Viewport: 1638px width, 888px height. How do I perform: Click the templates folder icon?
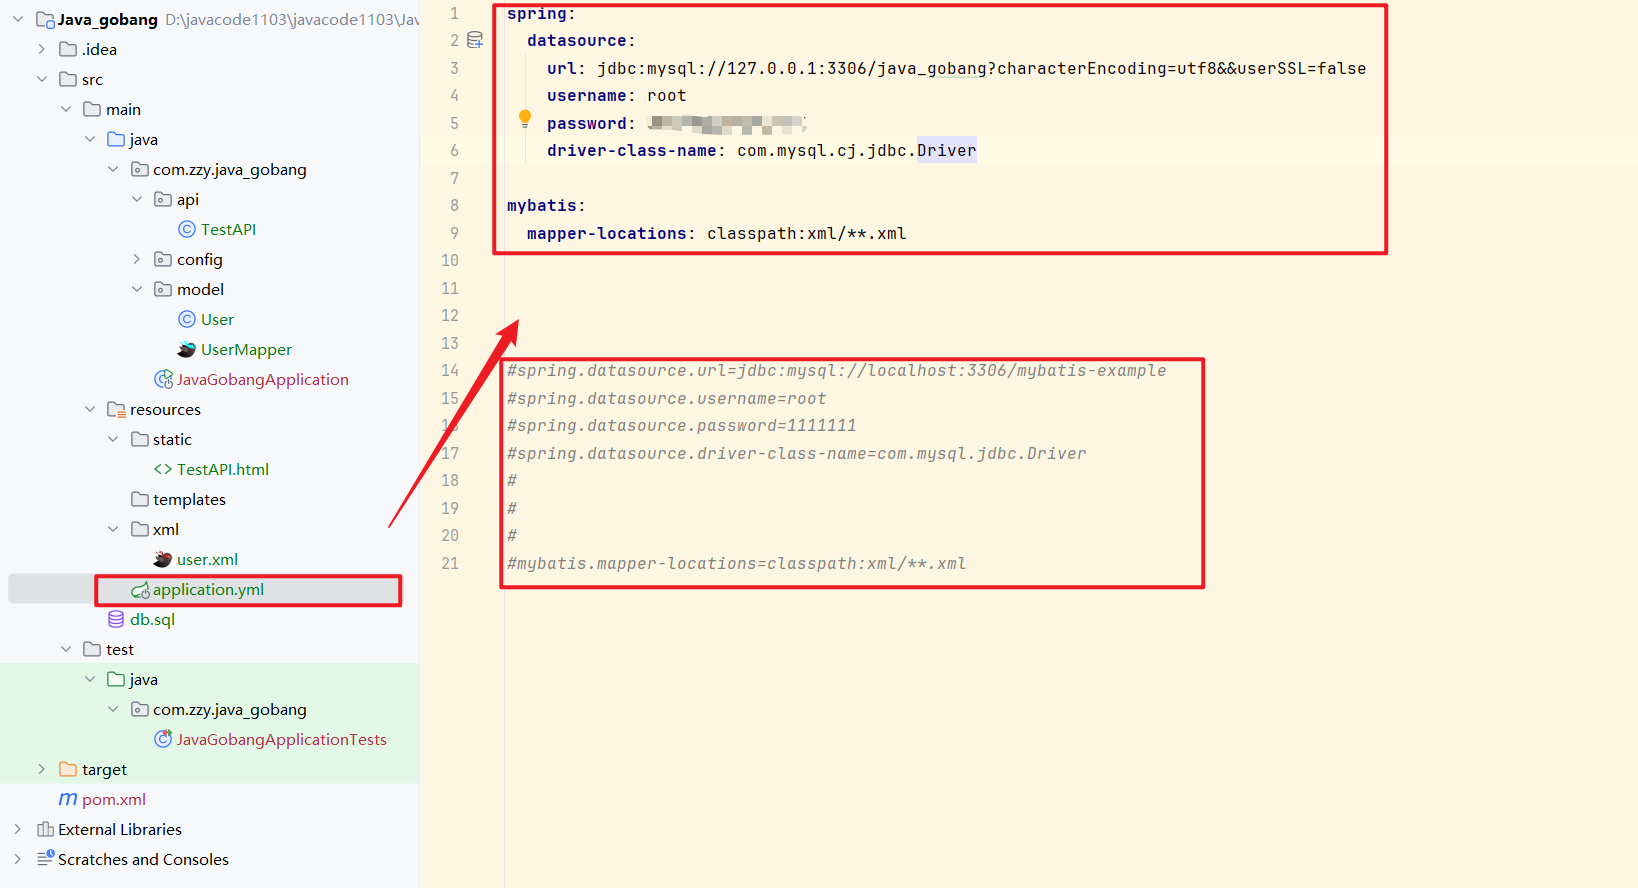[140, 499]
